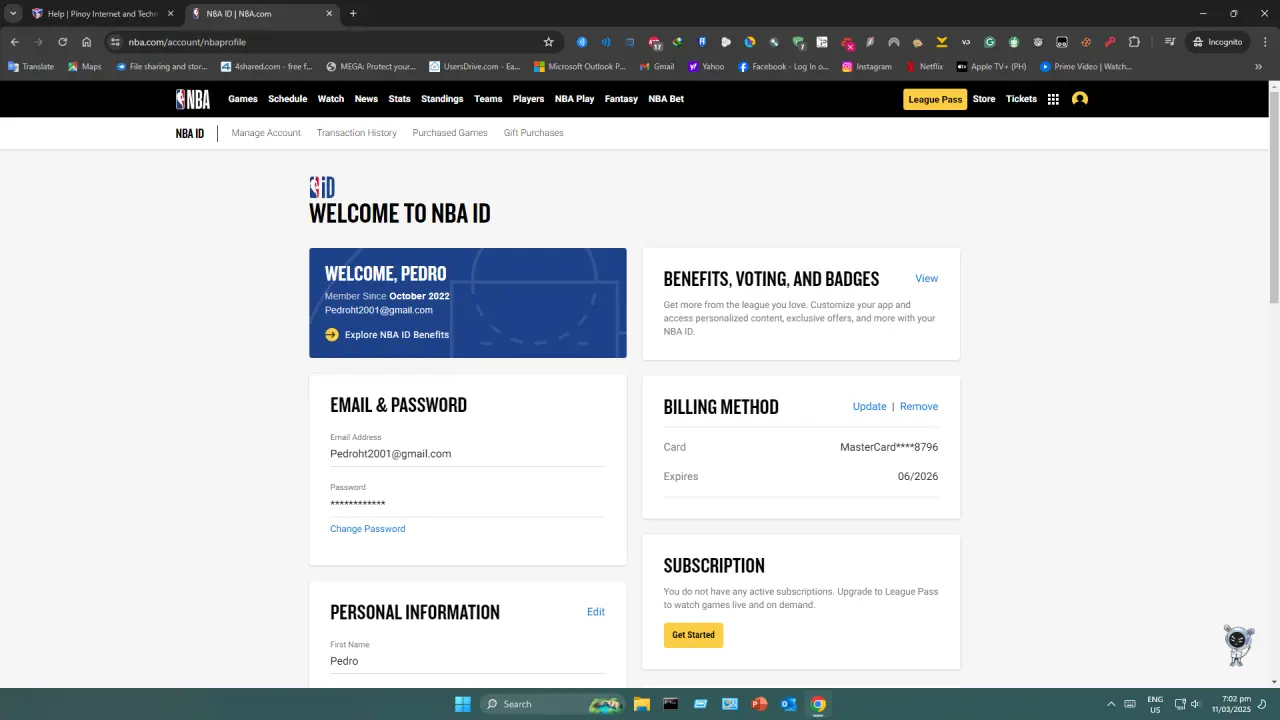The image size is (1280, 720).
Task: Open the NBA apps grid menu
Action: pyautogui.click(x=1053, y=99)
